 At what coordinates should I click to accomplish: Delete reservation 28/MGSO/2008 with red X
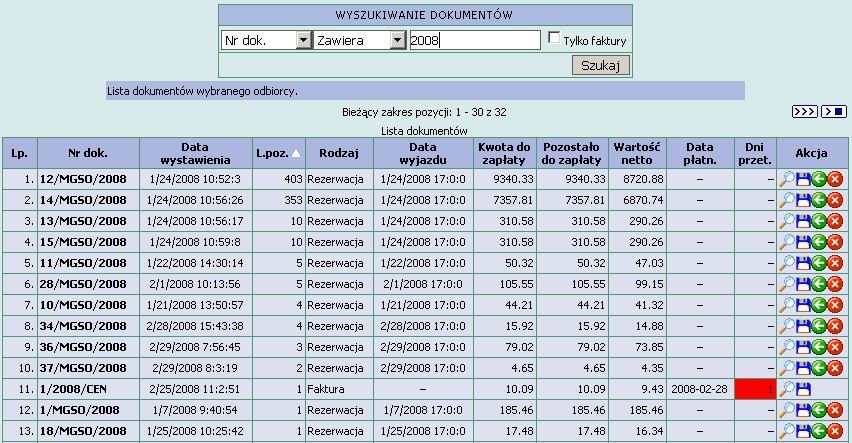coord(835,284)
